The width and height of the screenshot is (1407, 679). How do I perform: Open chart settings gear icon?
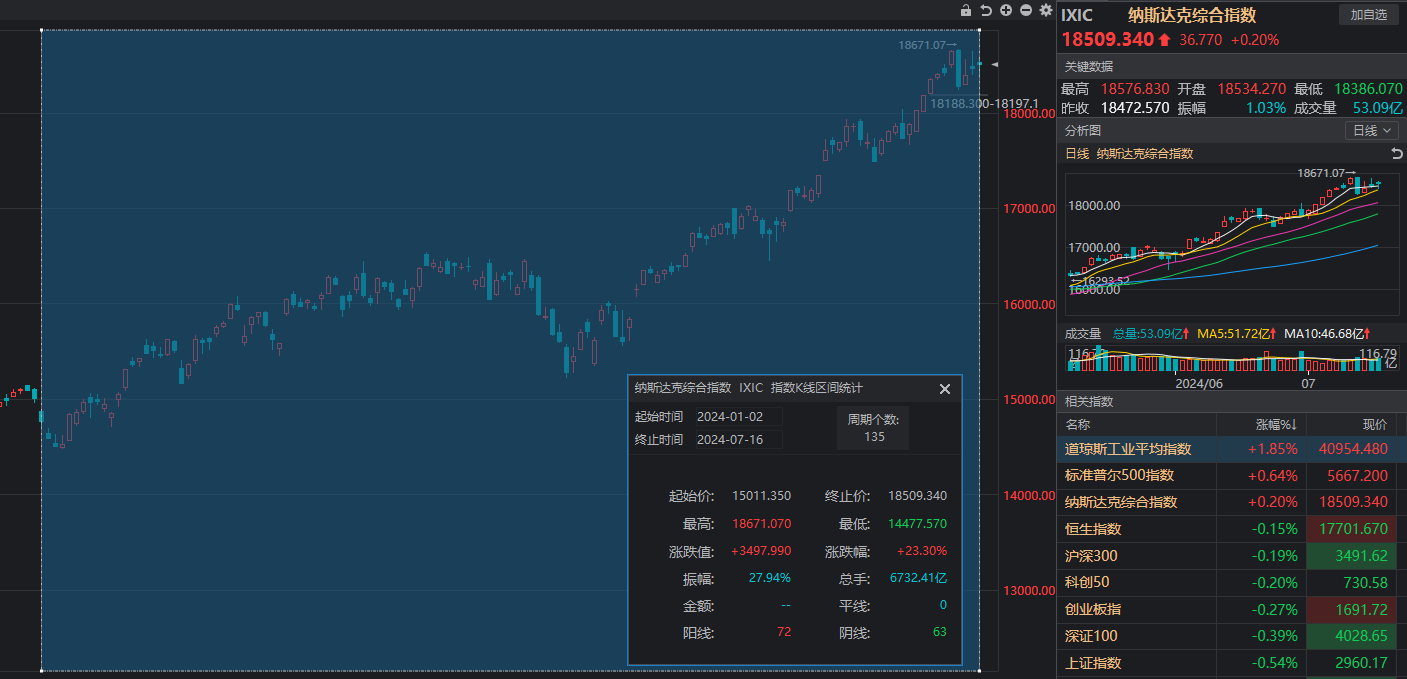pos(1046,10)
